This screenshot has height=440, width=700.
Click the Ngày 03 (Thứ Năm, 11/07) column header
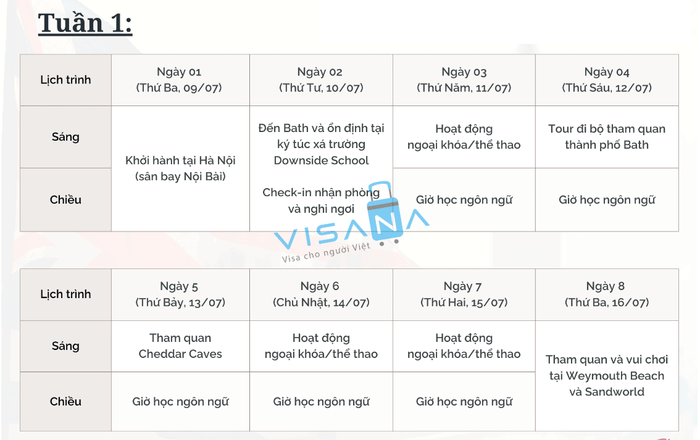click(x=464, y=80)
